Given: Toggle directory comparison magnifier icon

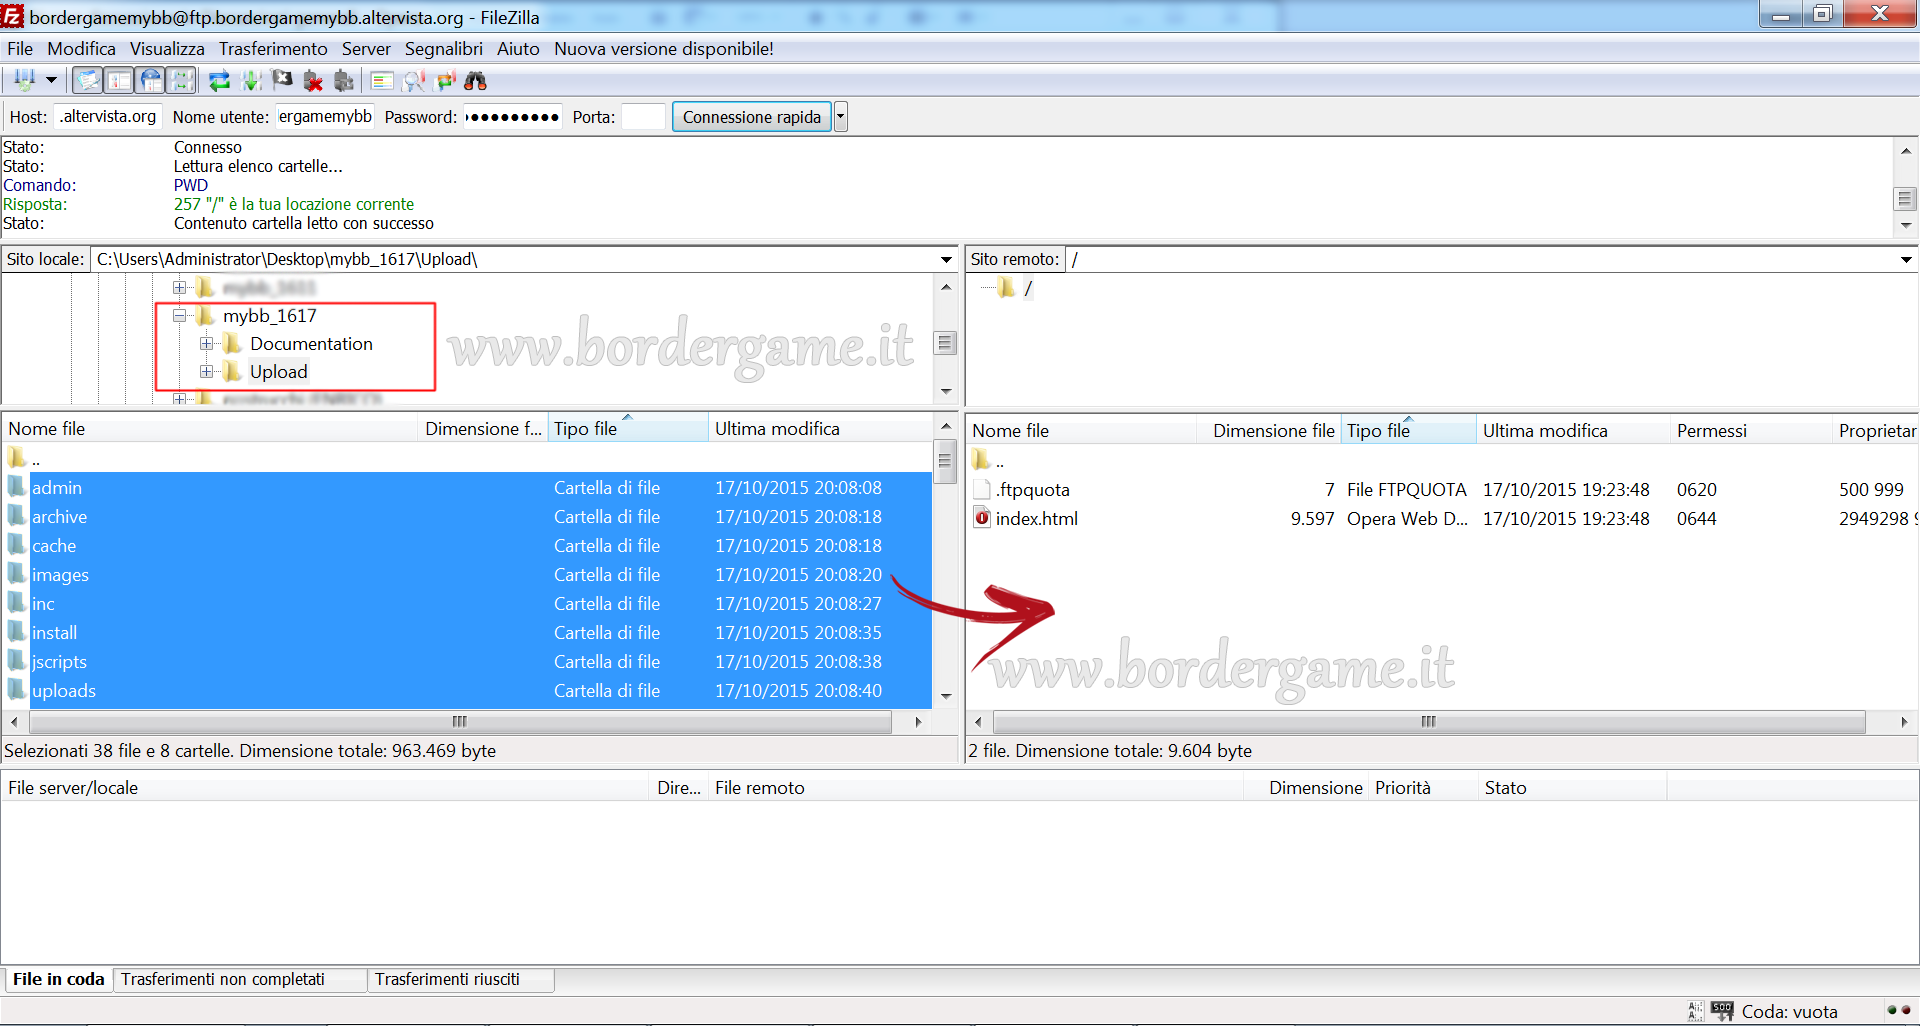Looking at the screenshot, I should (x=413, y=80).
